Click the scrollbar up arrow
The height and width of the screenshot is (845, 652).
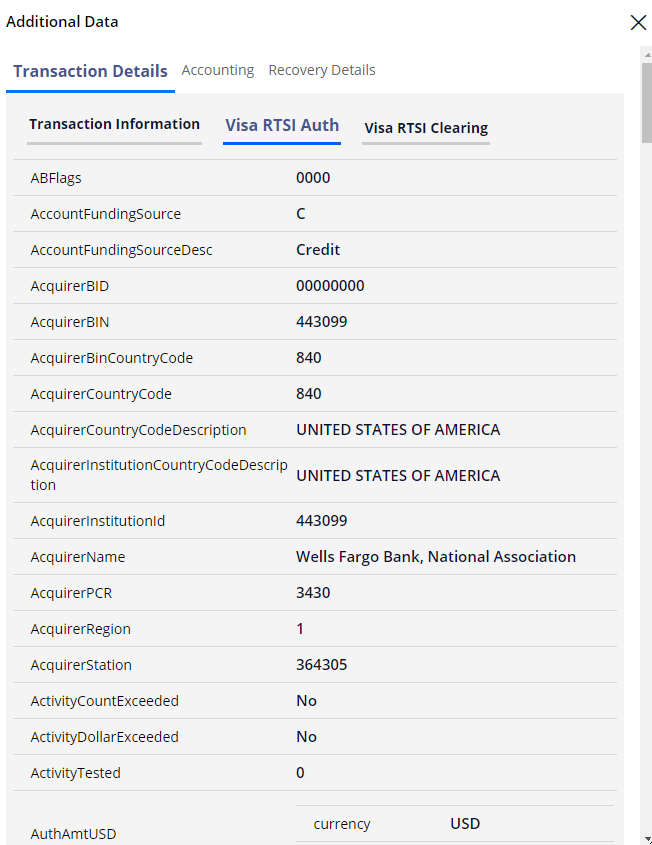point(647,54)
